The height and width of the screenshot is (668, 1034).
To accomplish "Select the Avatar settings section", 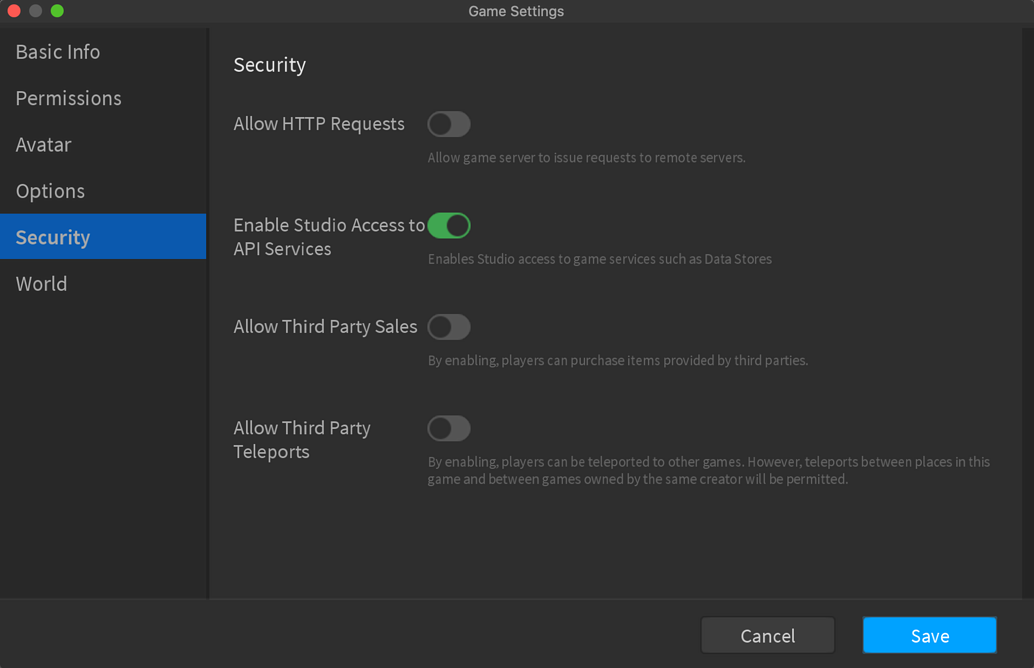I will pyautogui.click(x=43, y=144).
